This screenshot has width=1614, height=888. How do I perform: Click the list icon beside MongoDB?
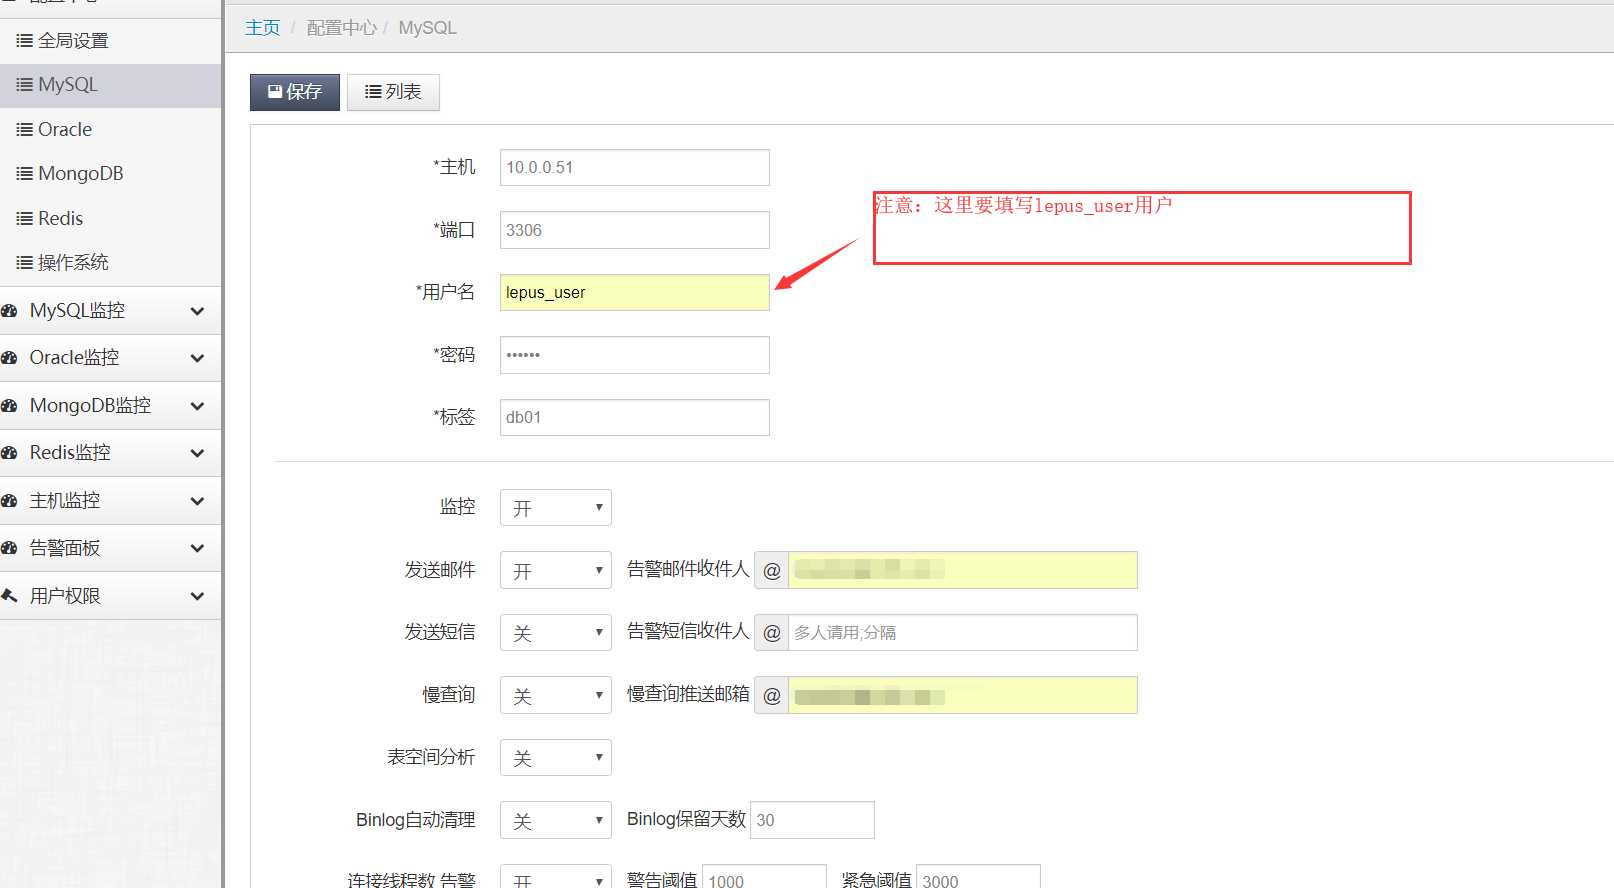24,174
